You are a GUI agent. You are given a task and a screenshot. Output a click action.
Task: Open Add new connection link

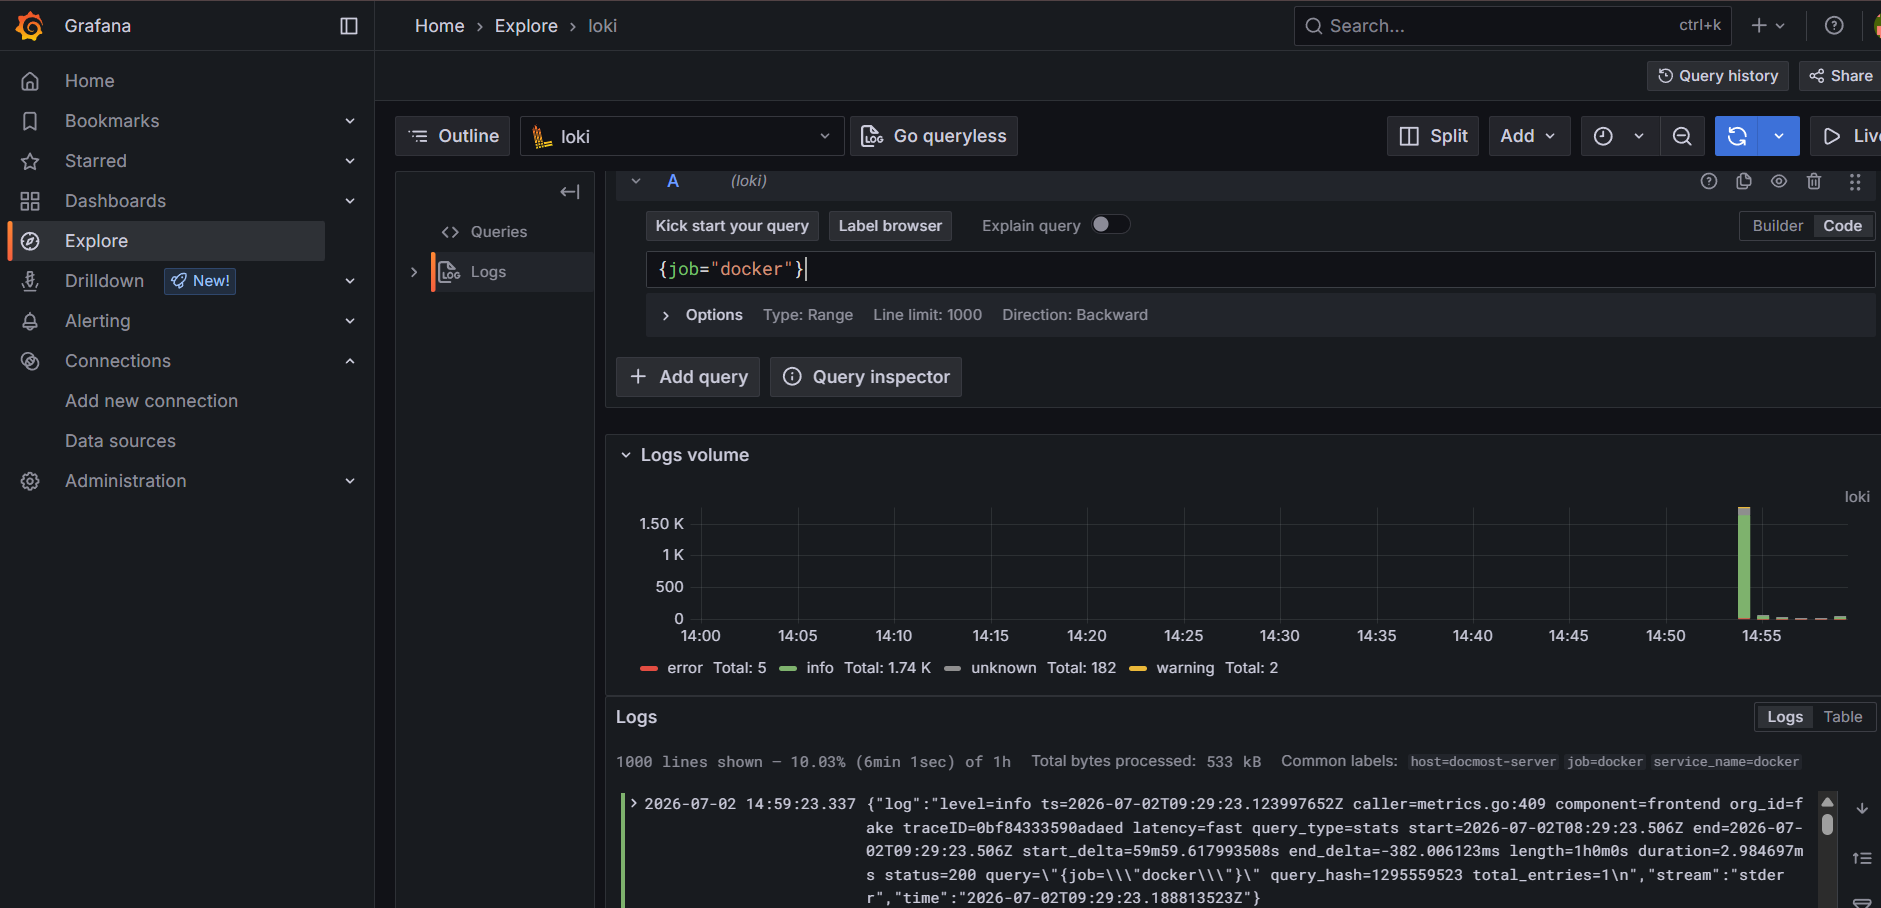pos(151,401)
